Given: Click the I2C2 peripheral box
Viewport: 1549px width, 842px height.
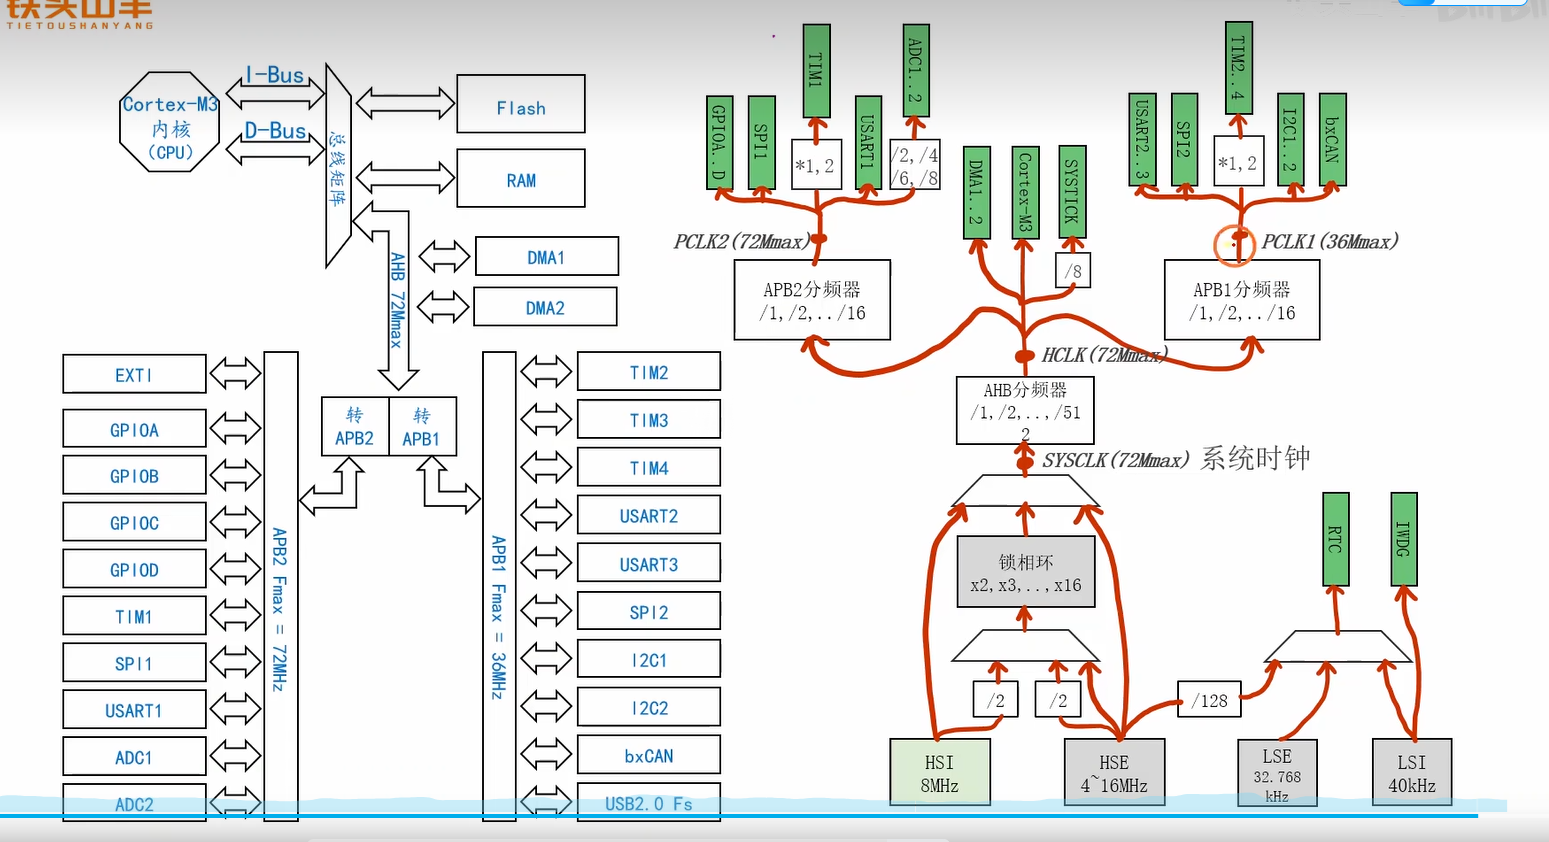Looking at the screenshot, I should (x=649, y=707).
